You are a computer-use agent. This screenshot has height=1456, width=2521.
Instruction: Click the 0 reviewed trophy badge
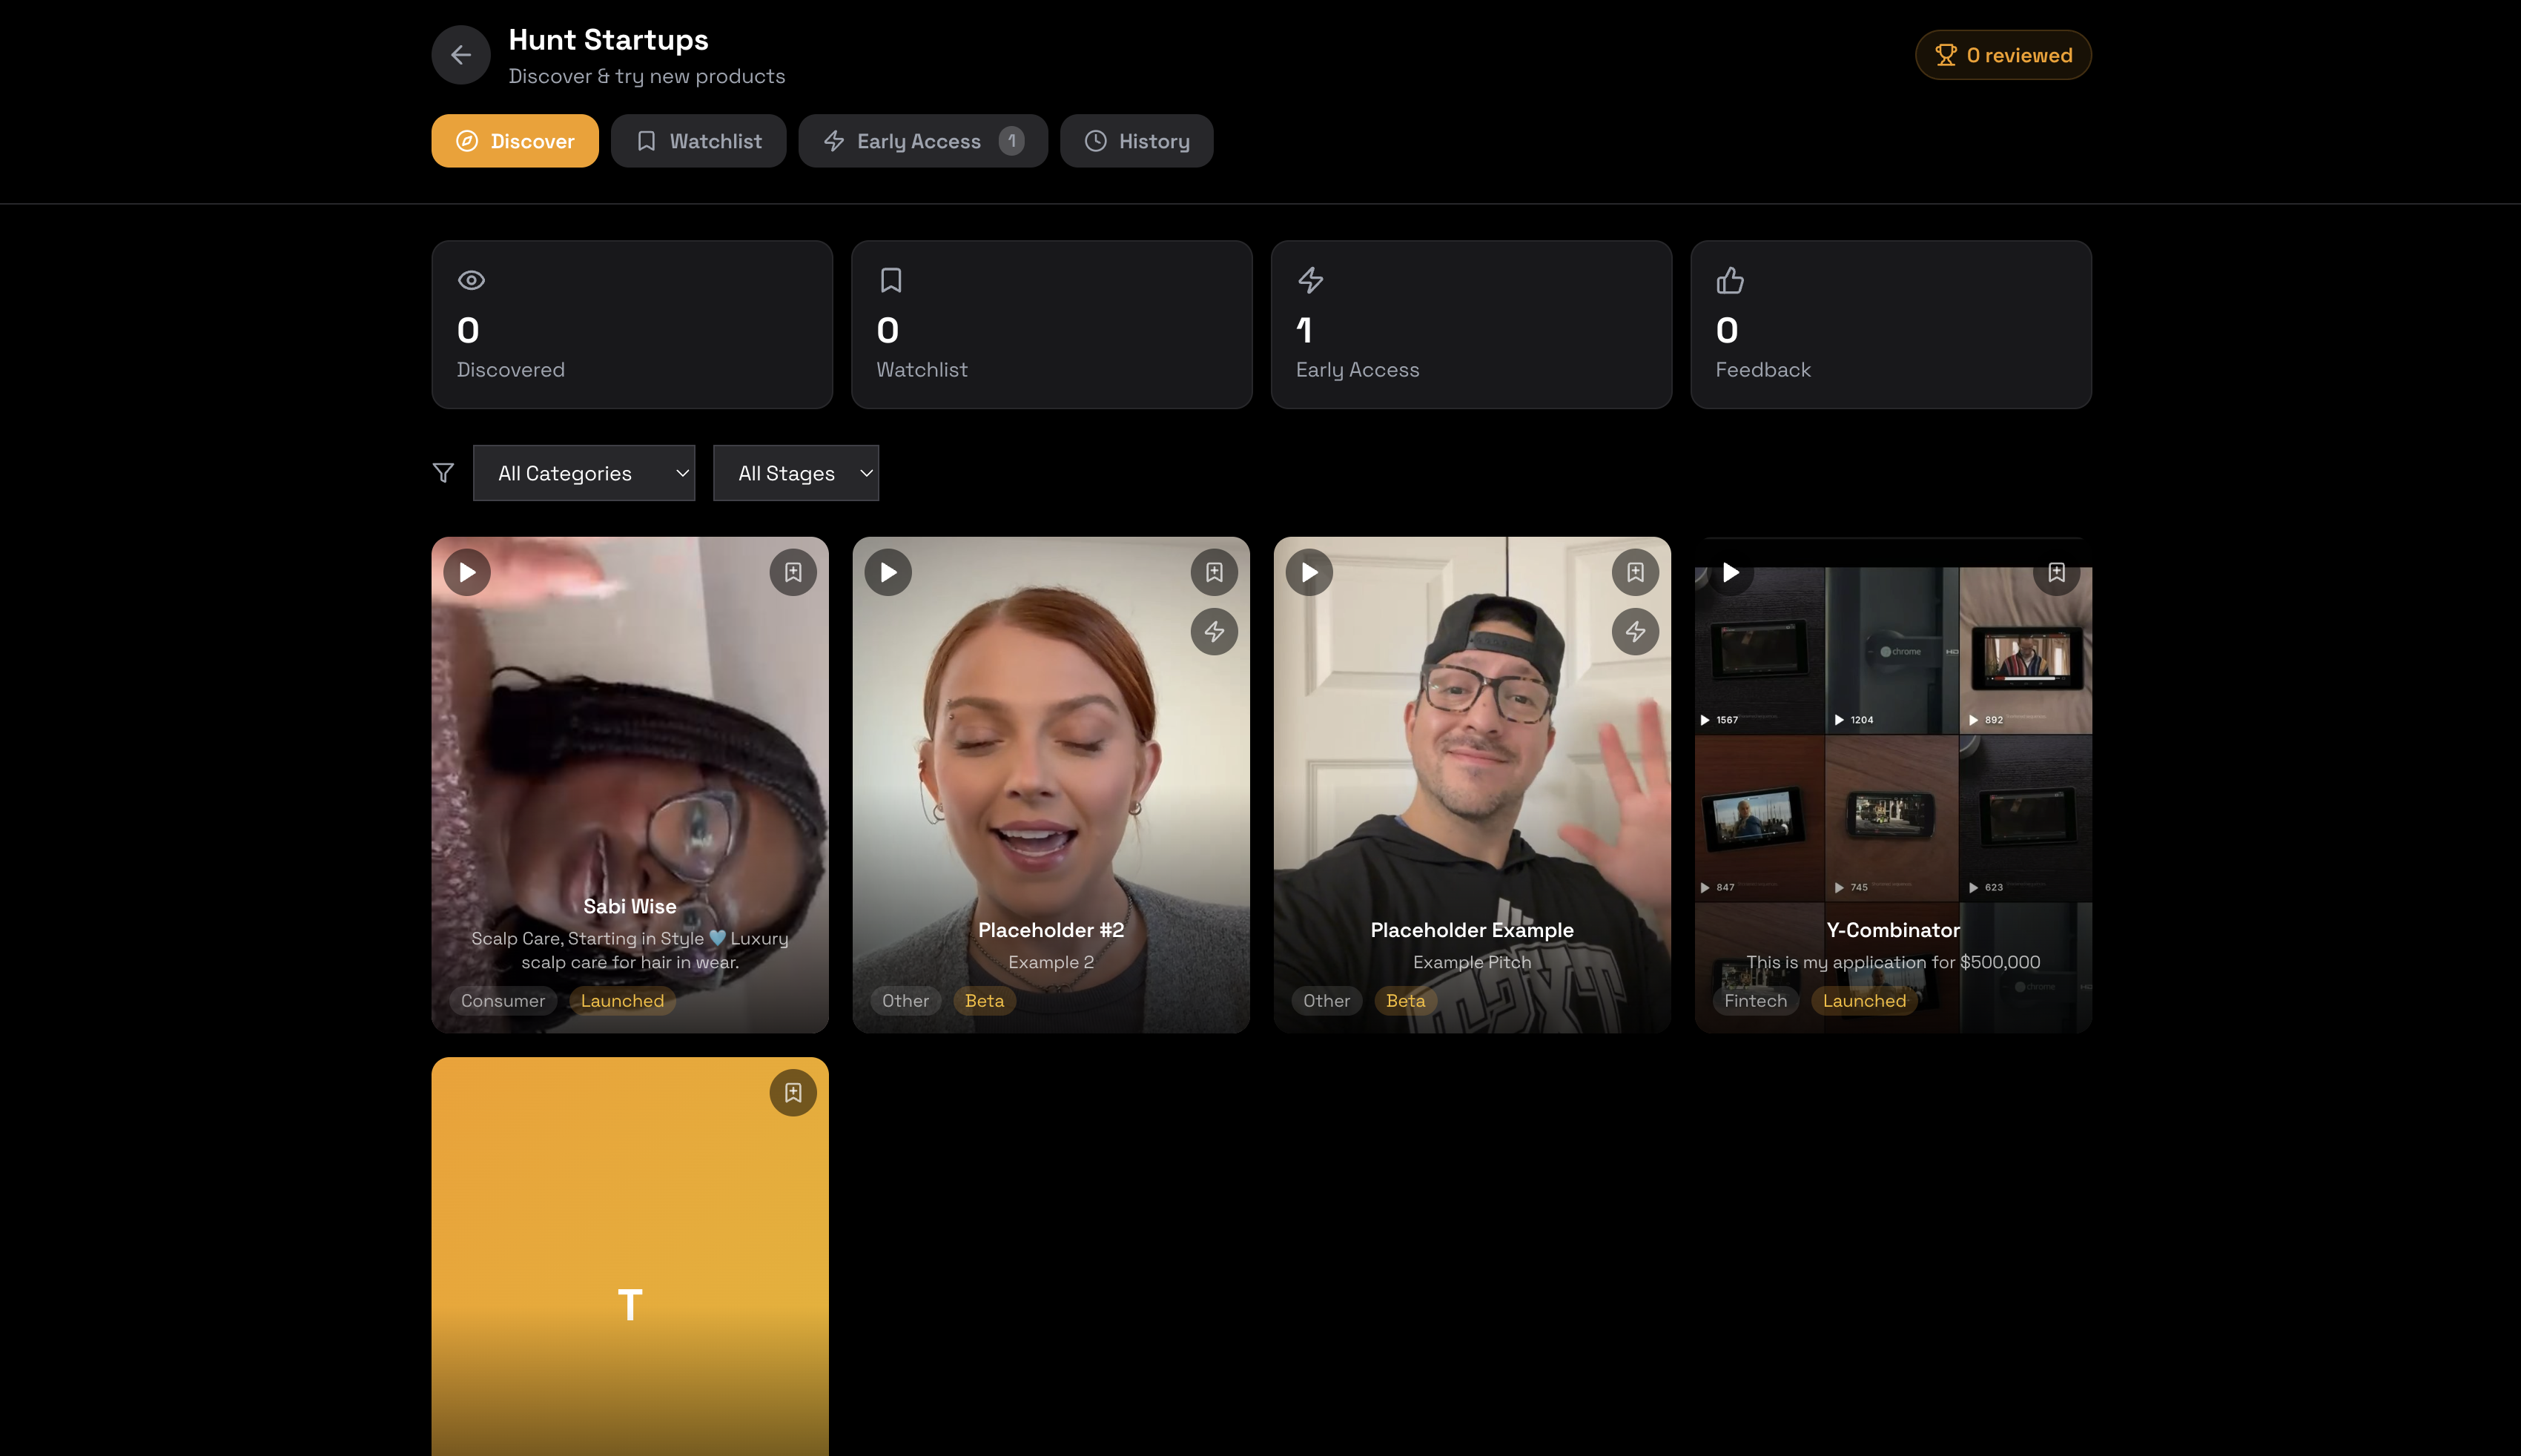2003,54
